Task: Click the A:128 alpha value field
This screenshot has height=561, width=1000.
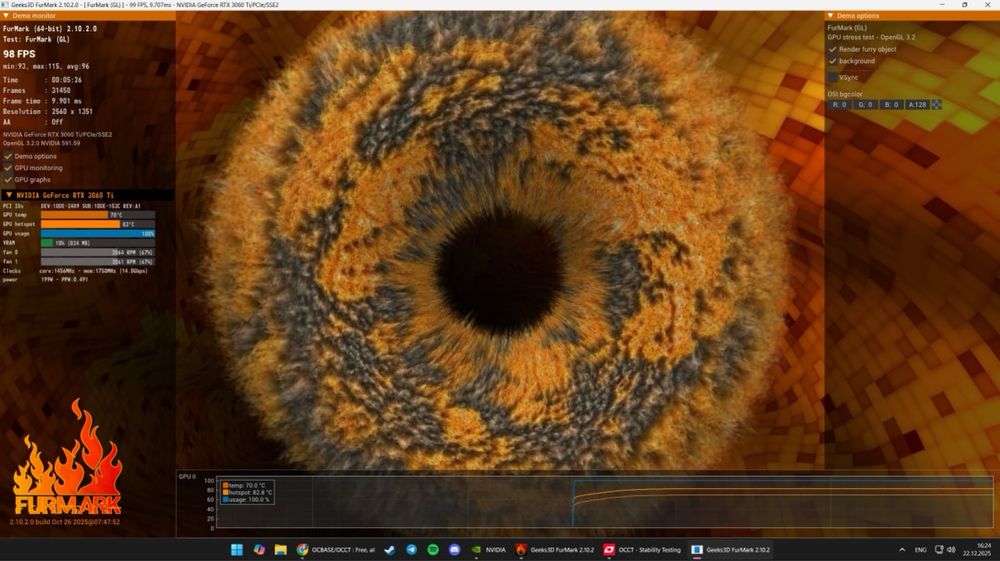Action: tap(917, 105)
